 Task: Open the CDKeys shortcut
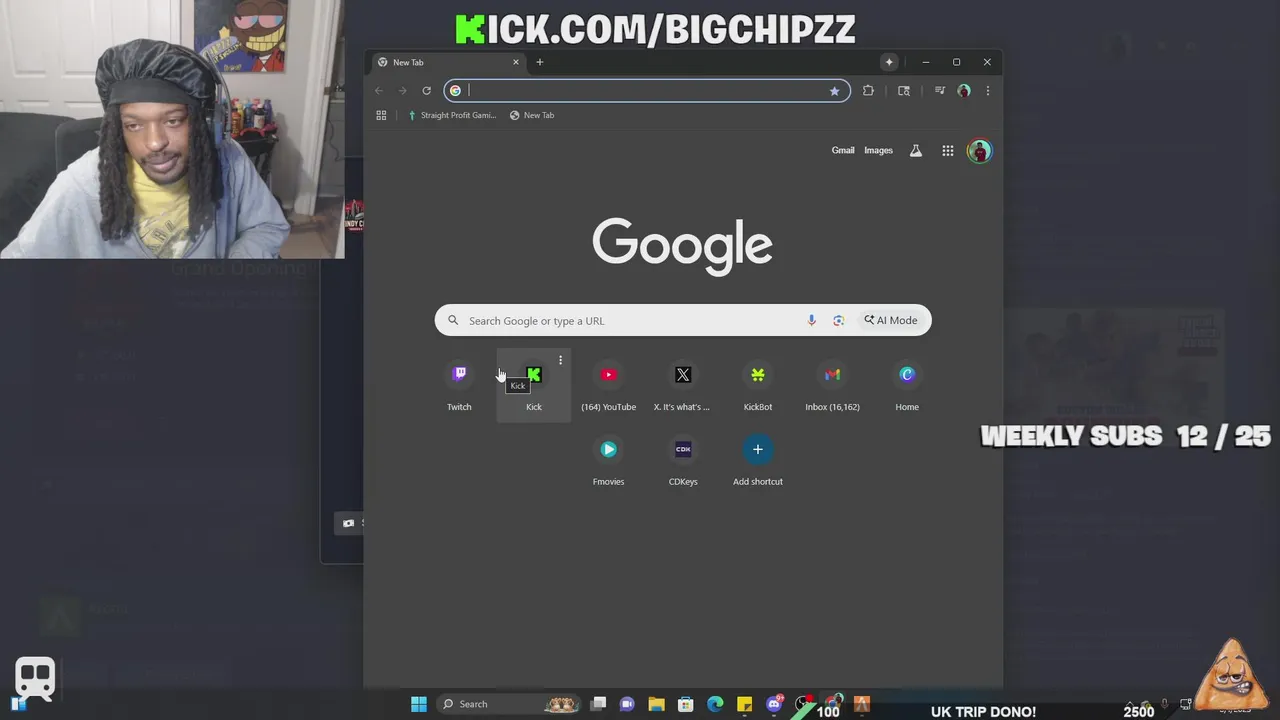683,460
